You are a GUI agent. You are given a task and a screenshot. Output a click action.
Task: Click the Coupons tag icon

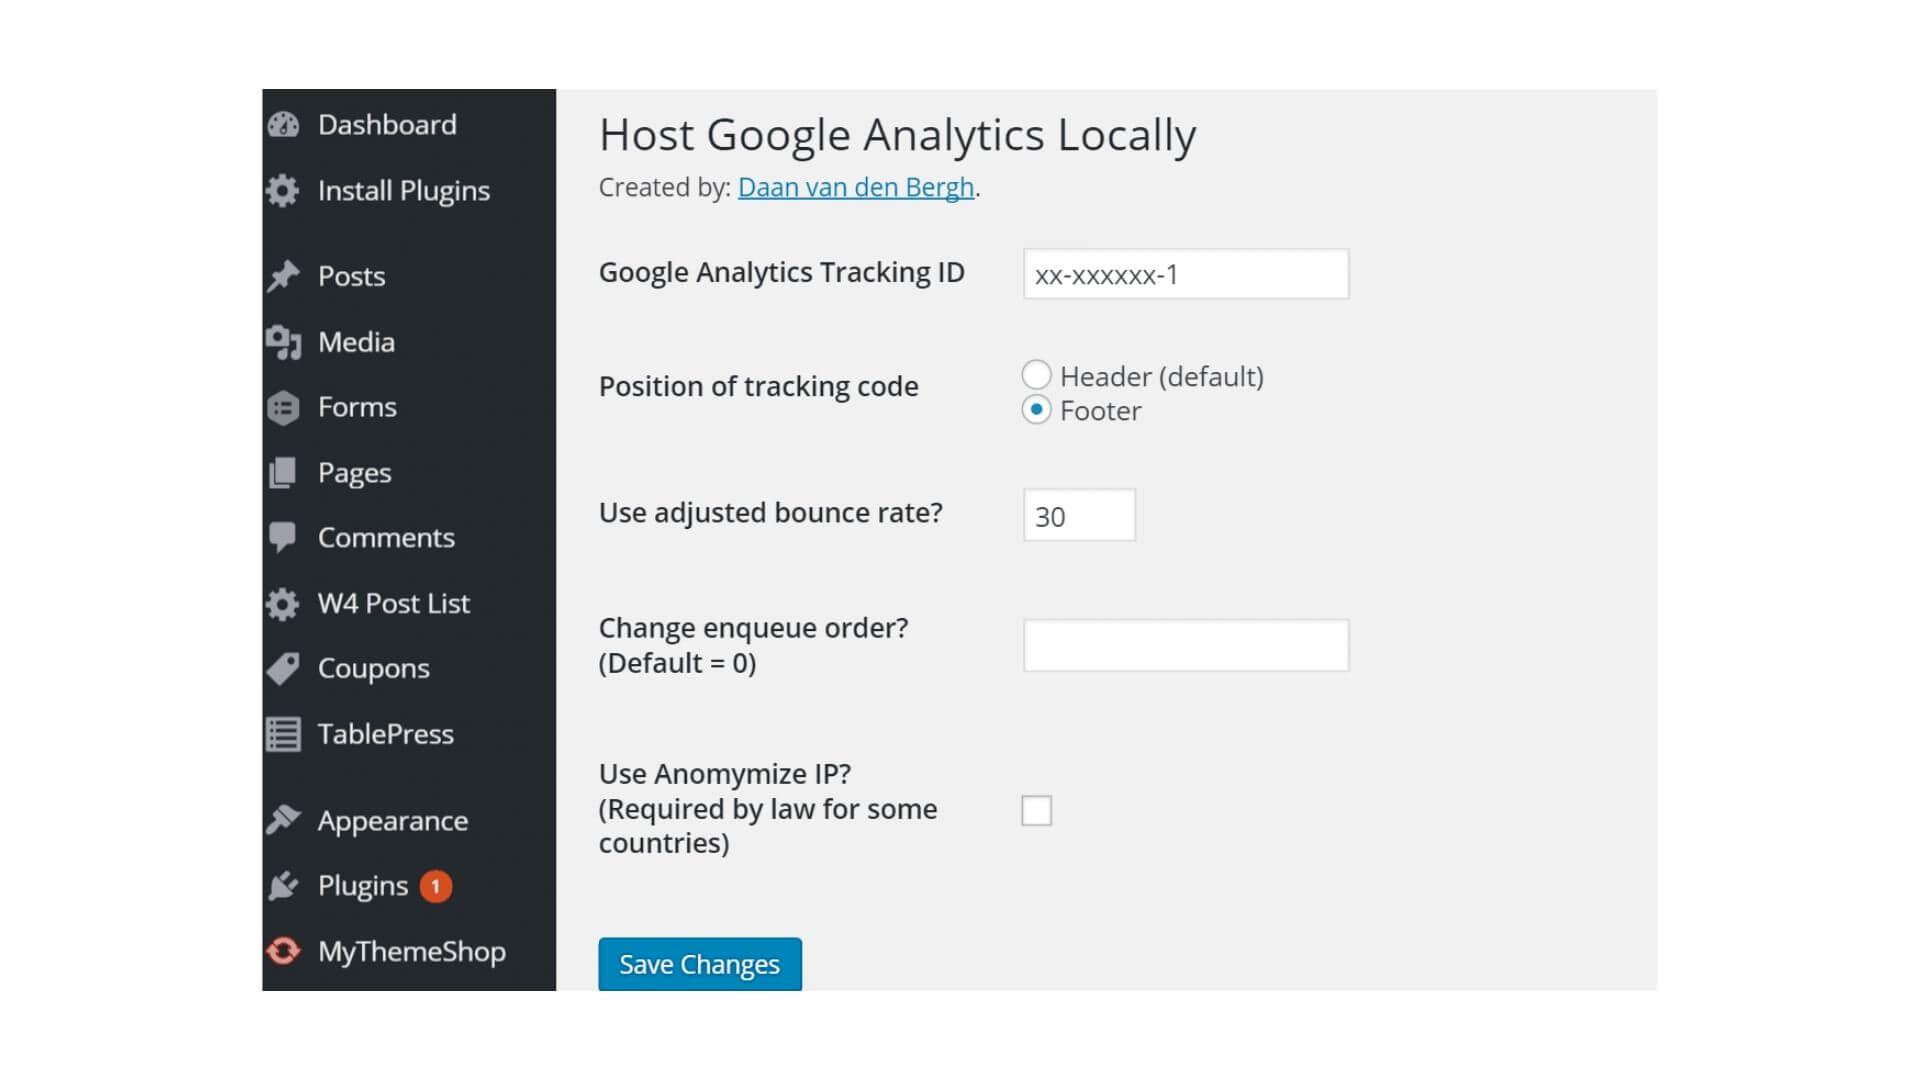[283, 669]
